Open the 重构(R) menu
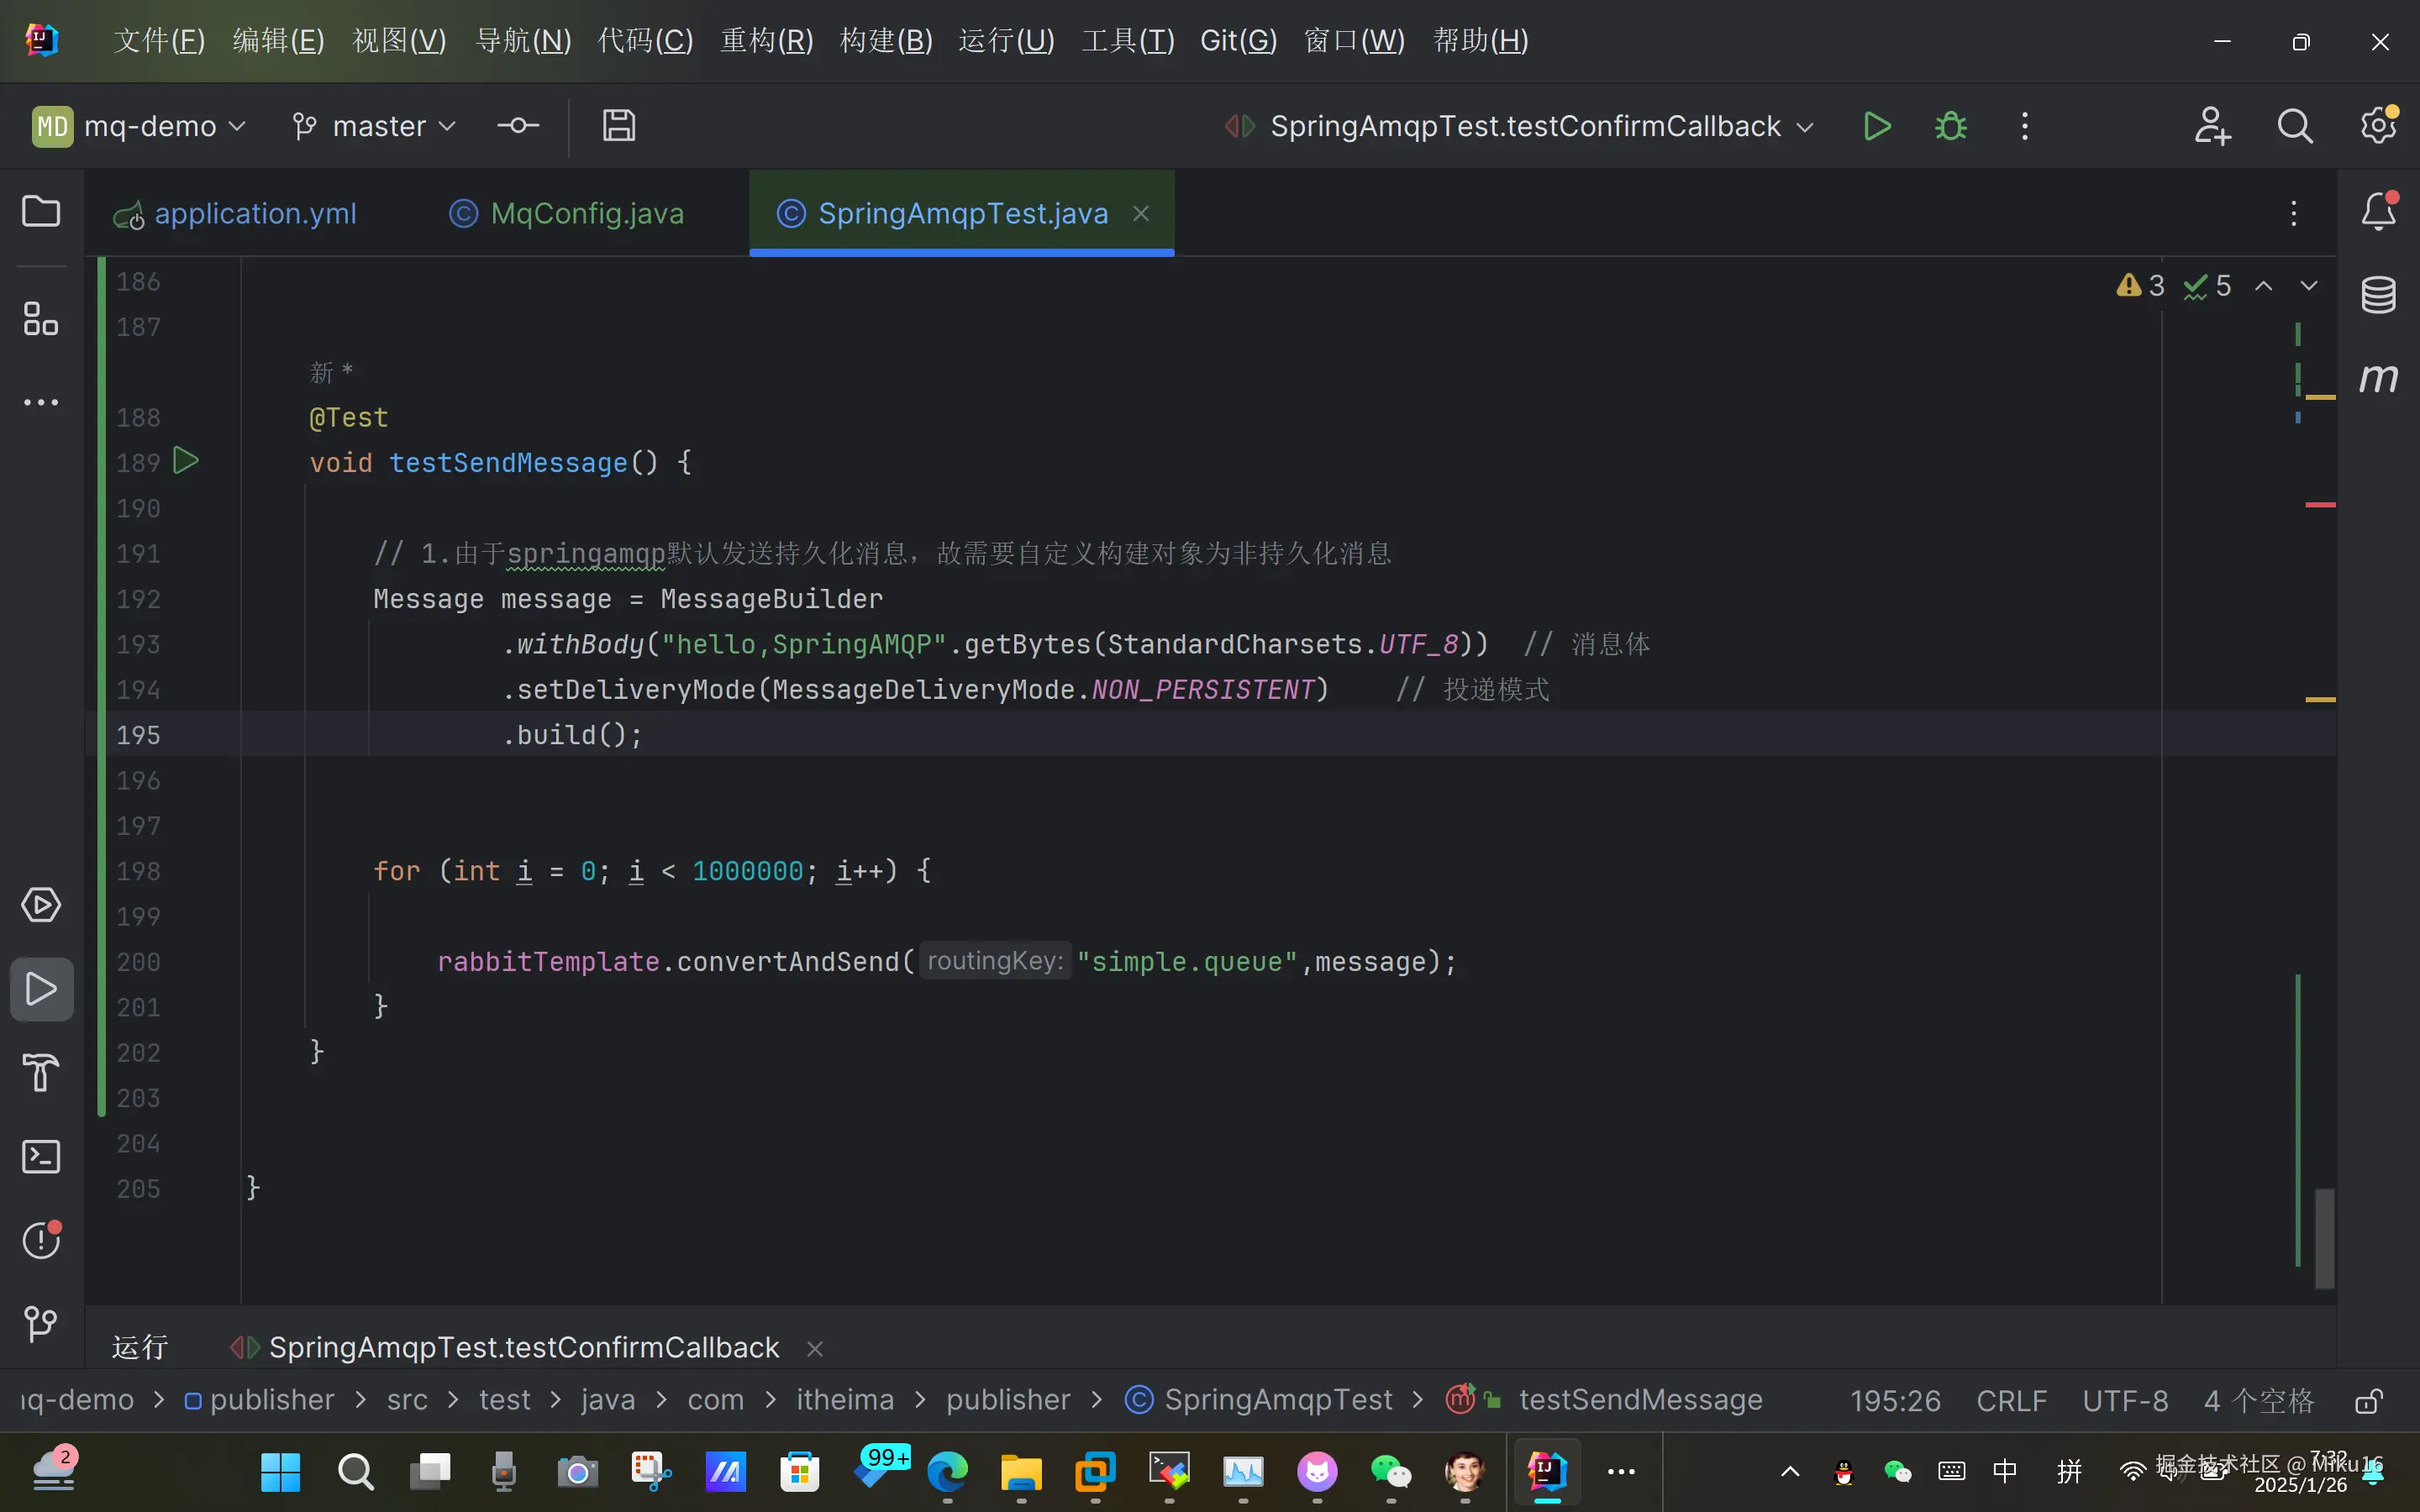The image size is (2420, 1512). pyautogui.click(x=767, y=41)
